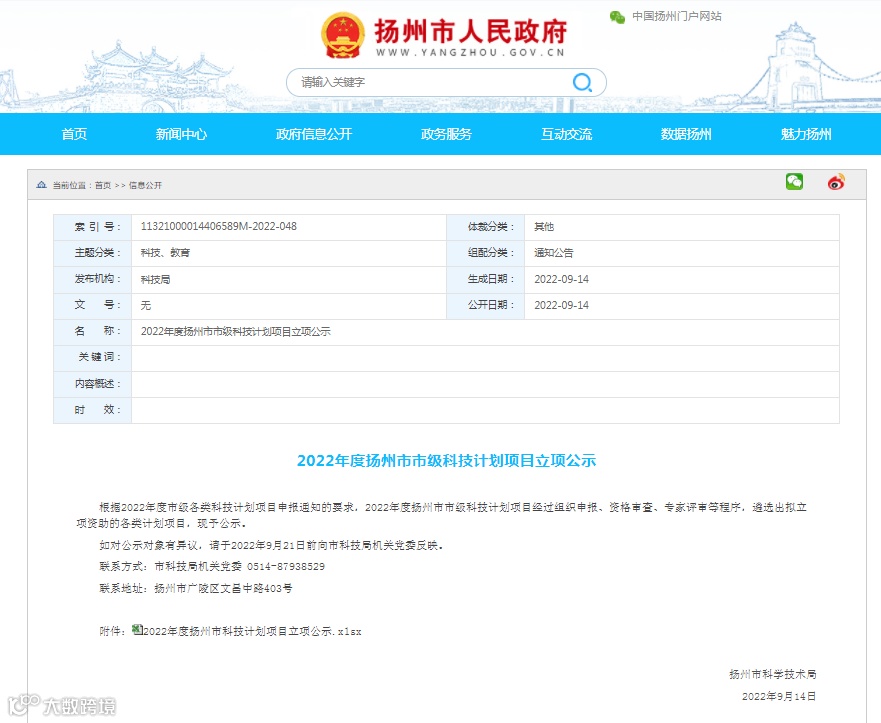
Task: Click the 时效 label cell
Action: pyautogui.click(x=93, y=410)
